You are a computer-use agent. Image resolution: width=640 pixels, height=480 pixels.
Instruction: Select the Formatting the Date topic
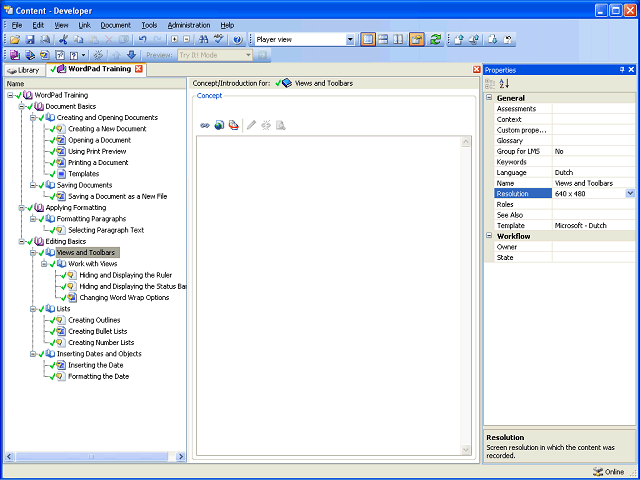tap(98, 376)
